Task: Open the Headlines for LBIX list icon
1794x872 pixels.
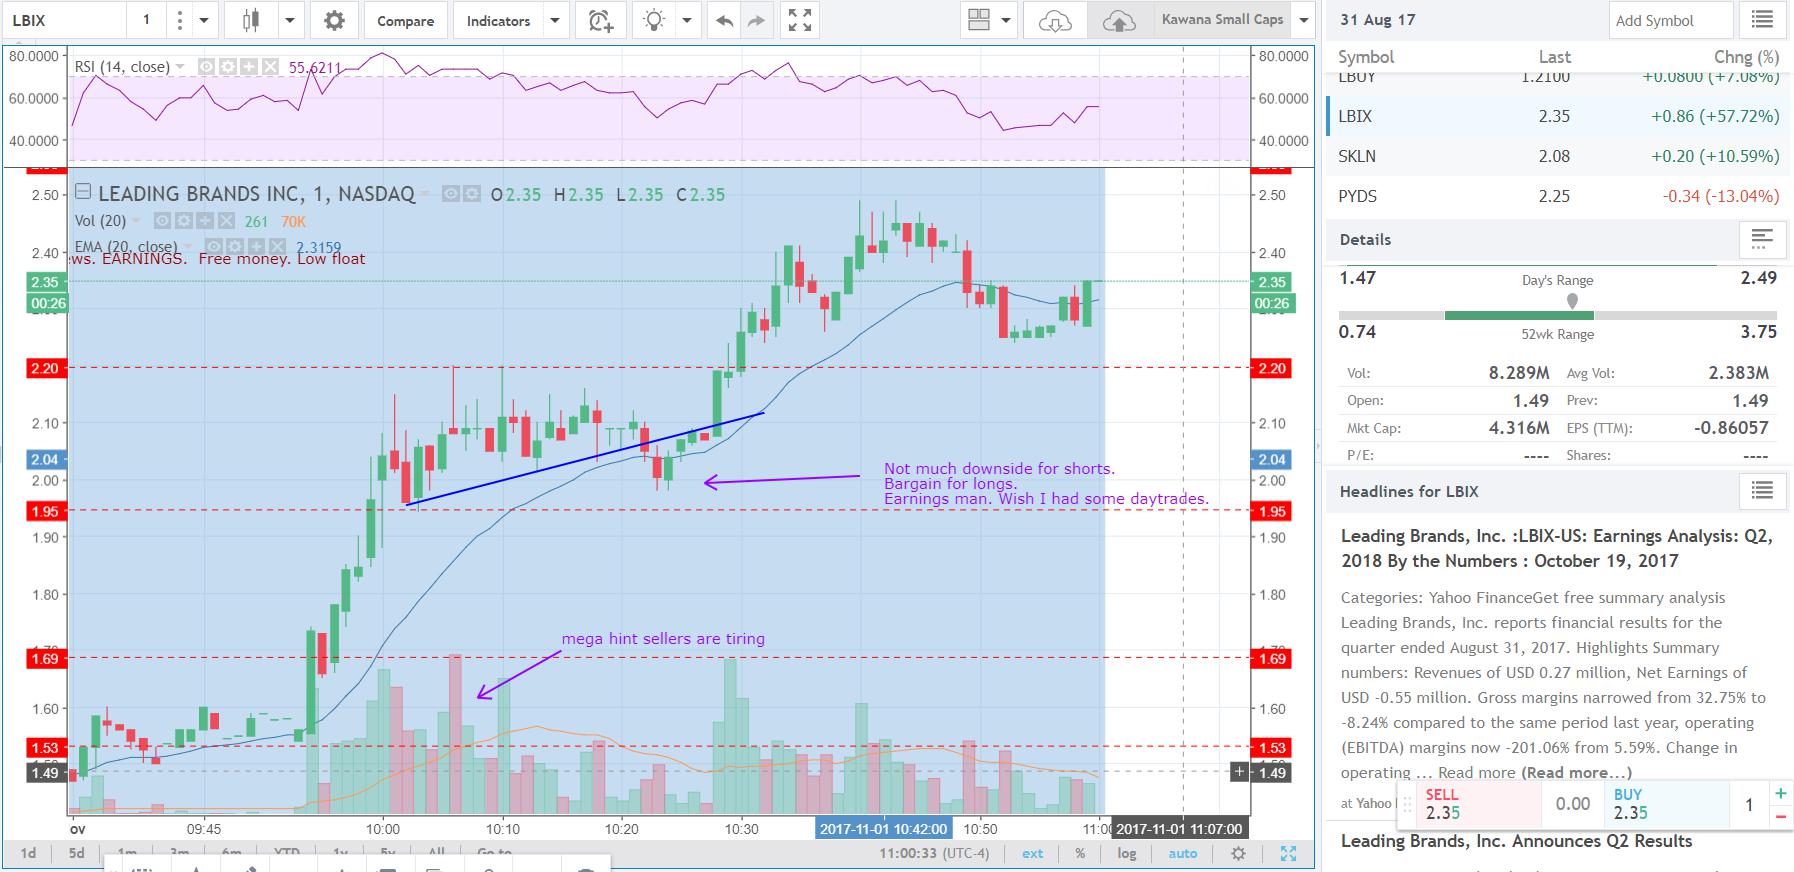Action: pyautogui.click(x=1762, y=491)
